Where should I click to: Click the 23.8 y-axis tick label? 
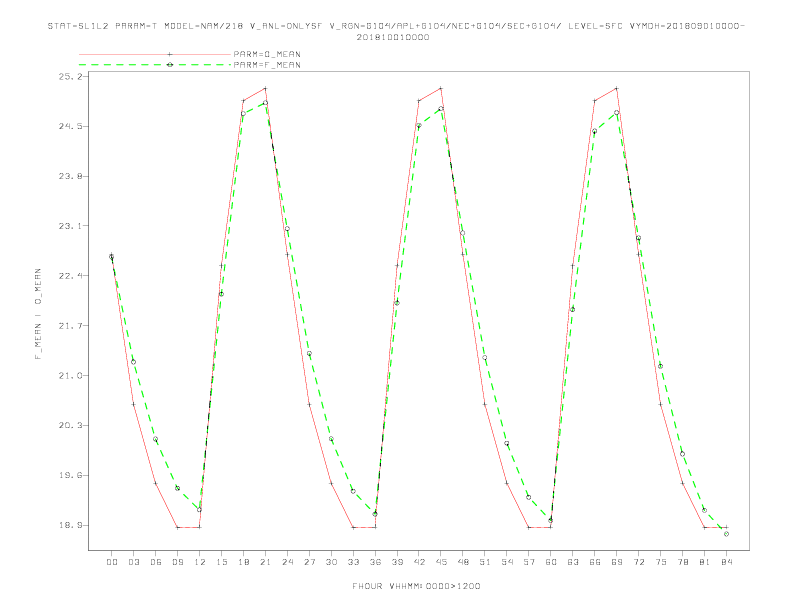pos(70,176)
